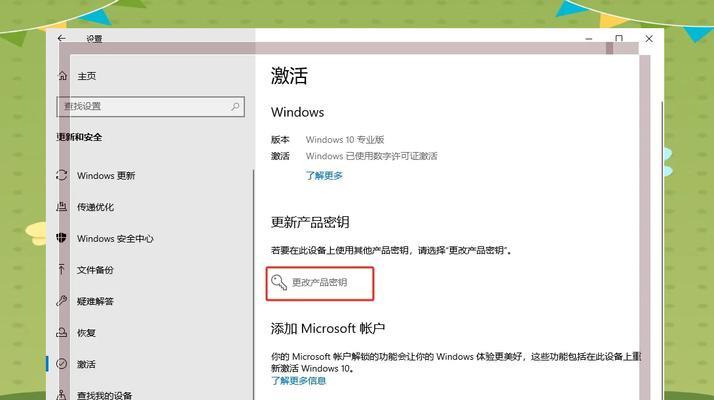
Task: Click the Windows 已使用数字许可证激活 status text
Action: coord(372,156)
